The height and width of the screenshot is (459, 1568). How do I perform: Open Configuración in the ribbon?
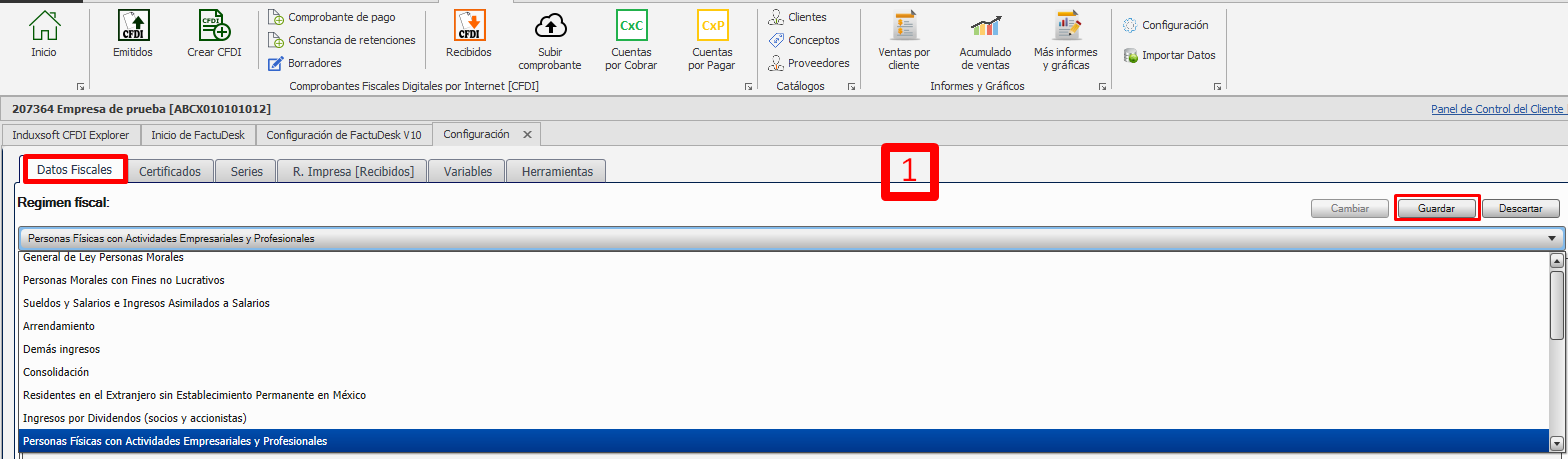pos(1166,25)
